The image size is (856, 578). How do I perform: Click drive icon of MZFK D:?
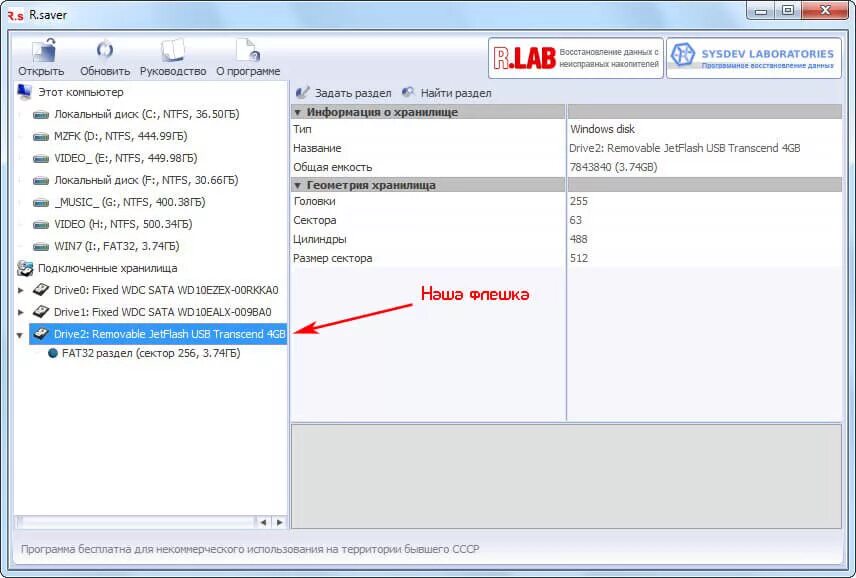41,136
